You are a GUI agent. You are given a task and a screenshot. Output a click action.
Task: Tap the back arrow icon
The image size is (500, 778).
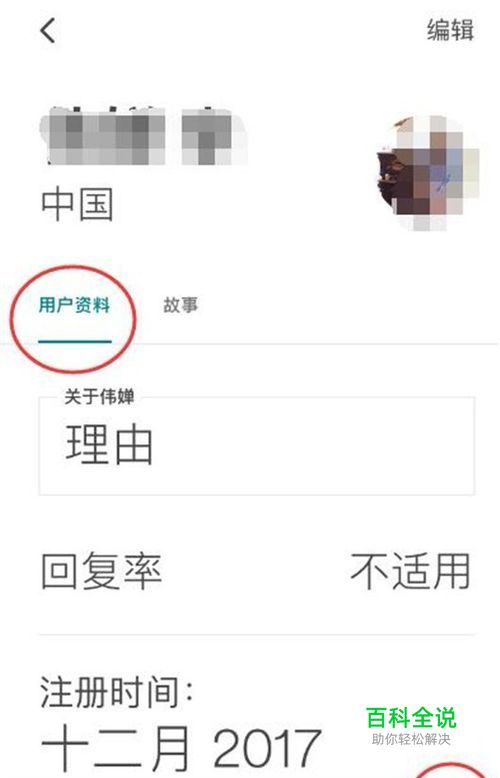[48, 31]
